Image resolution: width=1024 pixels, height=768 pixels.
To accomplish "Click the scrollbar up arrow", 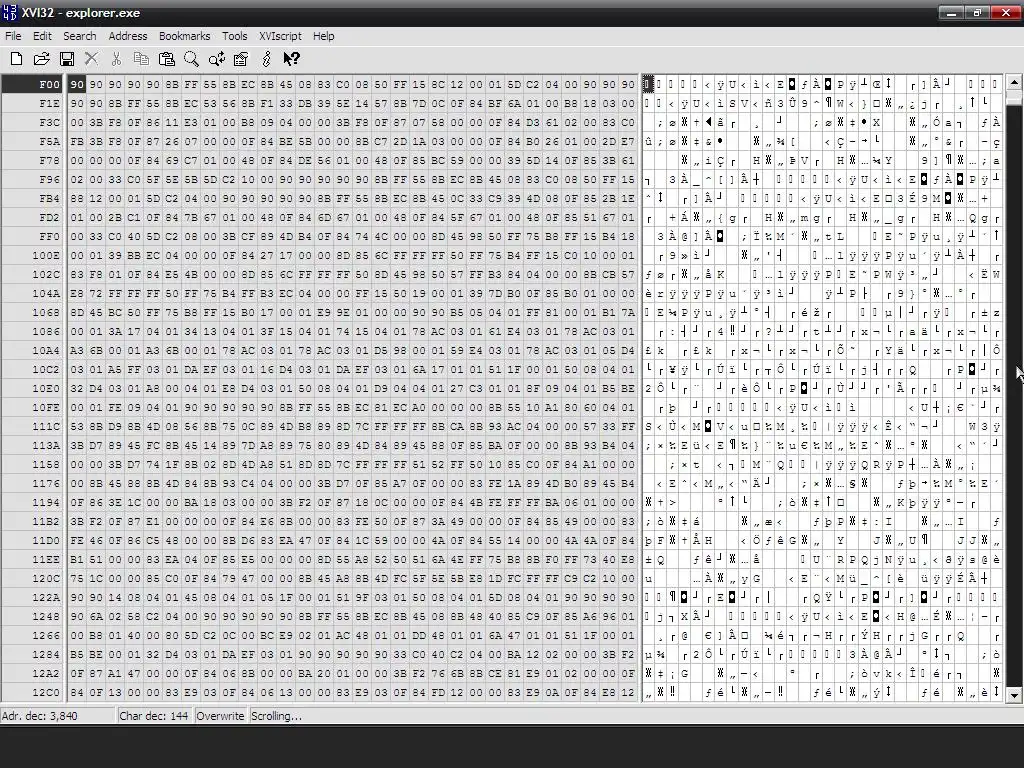I will 1014,82.
